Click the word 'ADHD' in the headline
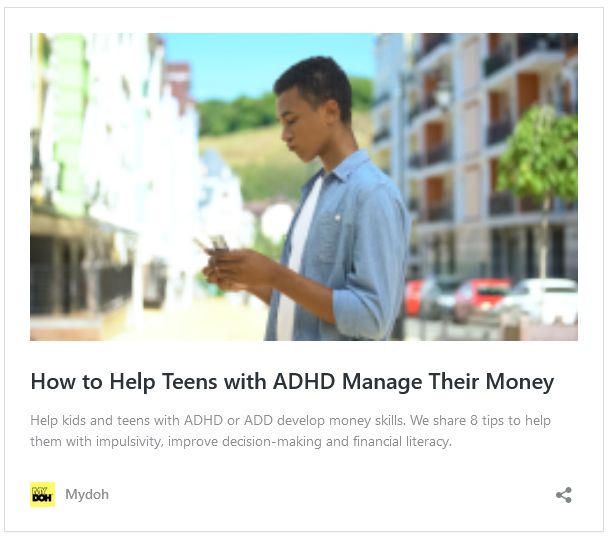609x536 pixels. click(x=304, y=381)
